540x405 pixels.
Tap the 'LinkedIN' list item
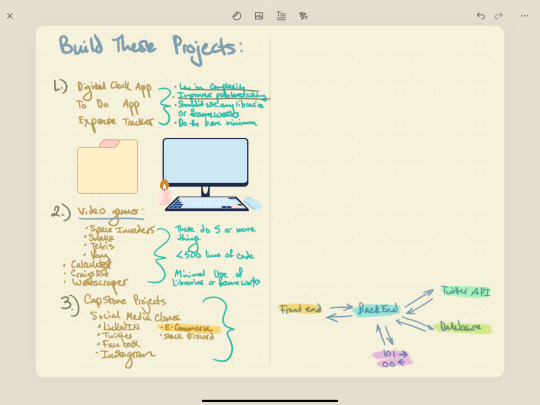119,327
